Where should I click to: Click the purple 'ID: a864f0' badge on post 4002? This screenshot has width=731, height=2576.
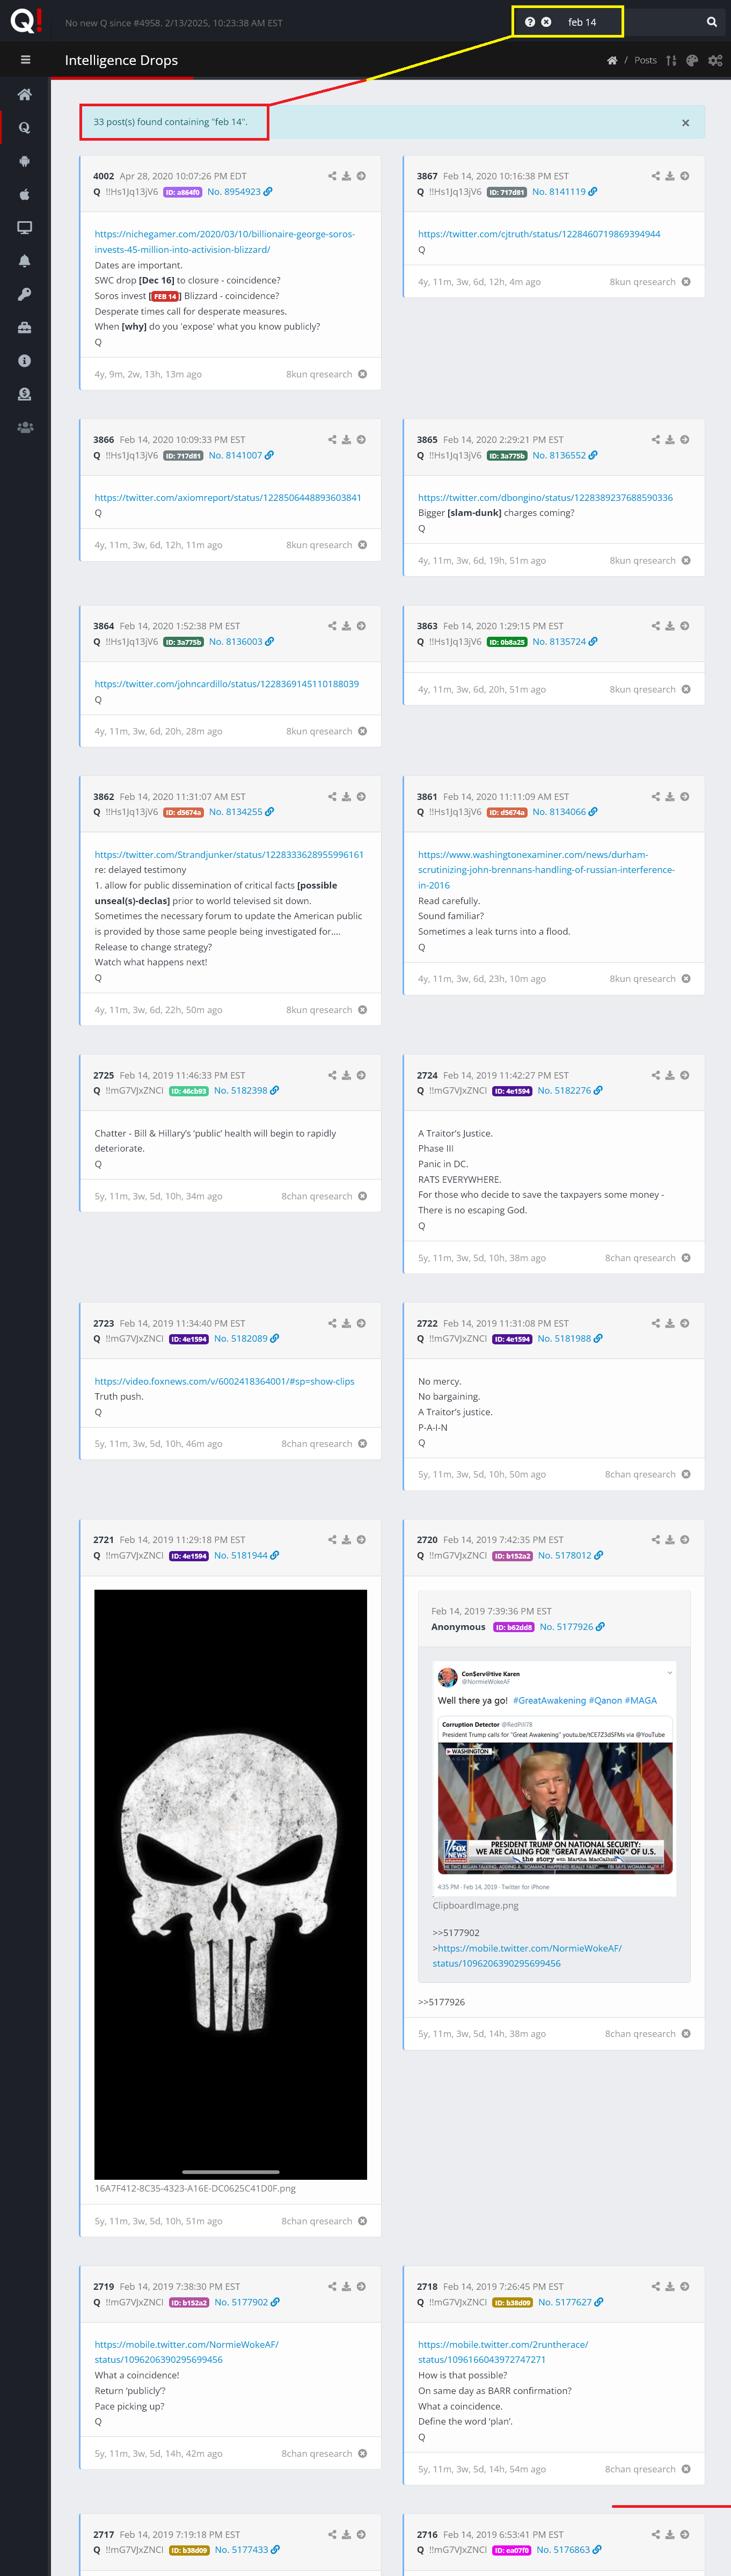pos(183,192)
